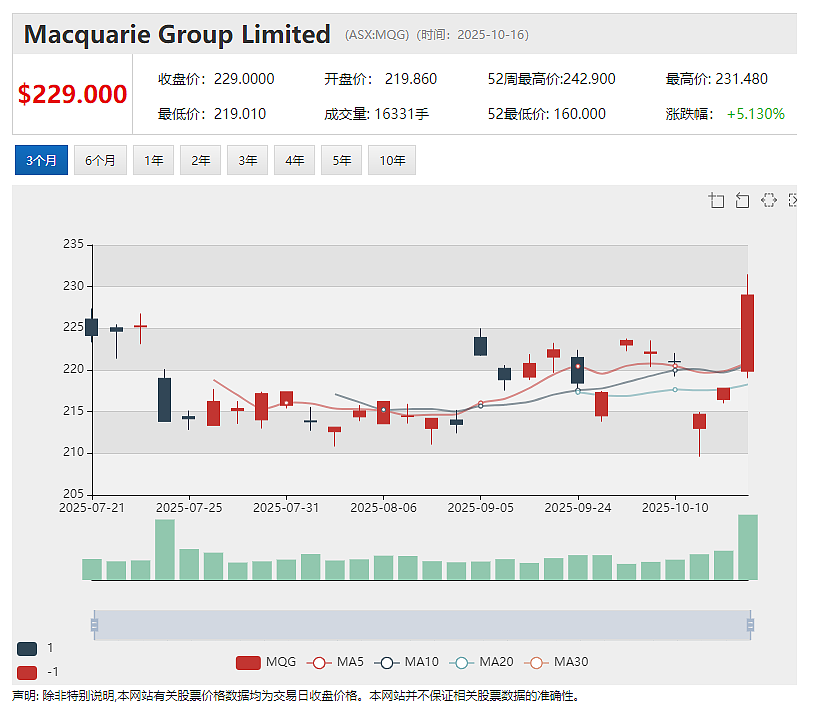The height and width of the screenshot is (721, 813).
Task: Select the horizontal brush selection hexagon icon
Action: [x=768, y=200]
